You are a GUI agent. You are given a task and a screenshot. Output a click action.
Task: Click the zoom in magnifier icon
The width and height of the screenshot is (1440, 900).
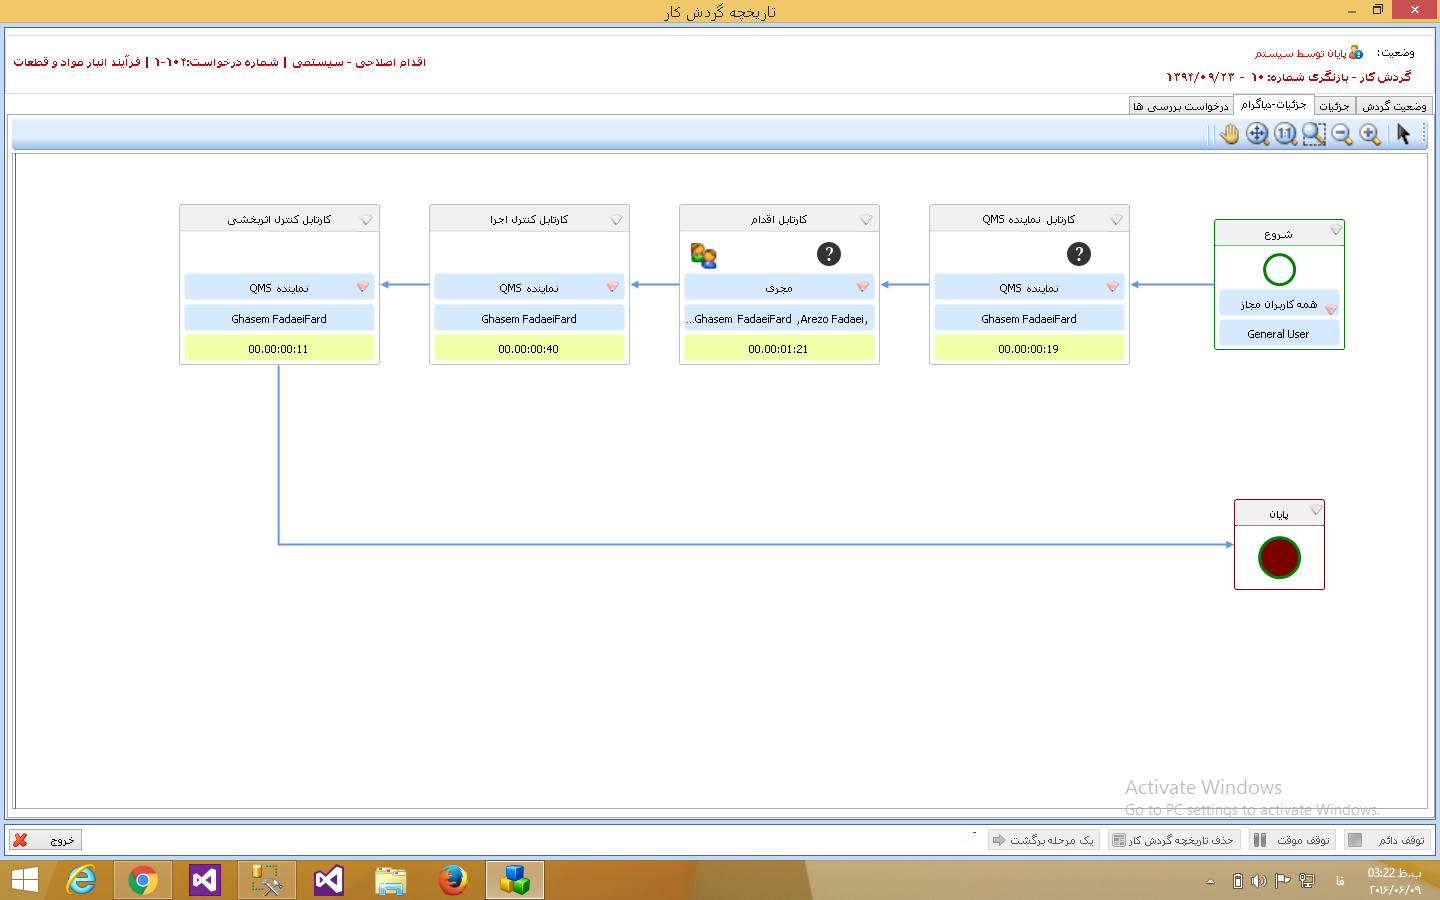[x=1370, y=134]
